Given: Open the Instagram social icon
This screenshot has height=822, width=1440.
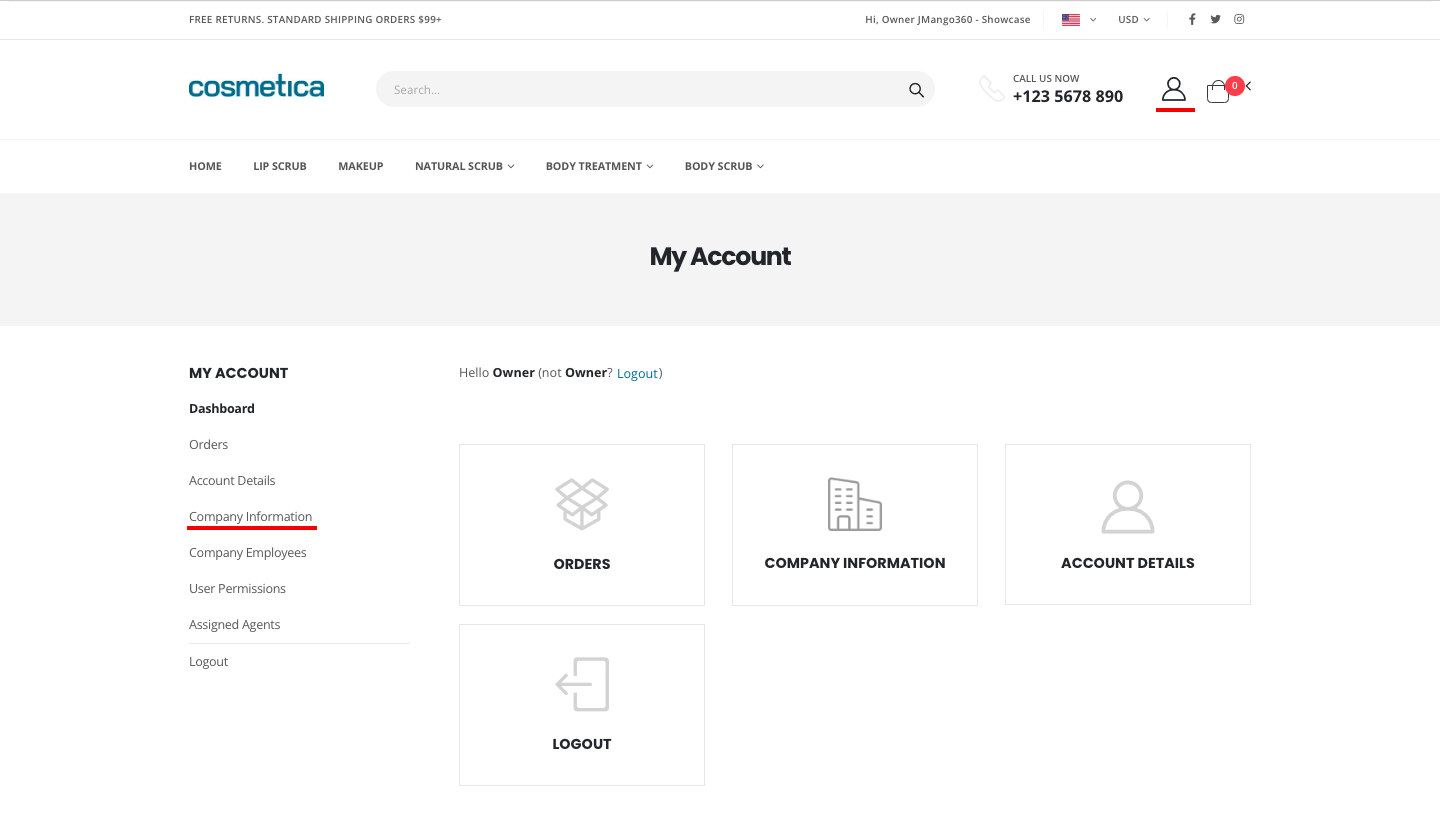Looking at the screenshot, I should (x=1239, y=19).
